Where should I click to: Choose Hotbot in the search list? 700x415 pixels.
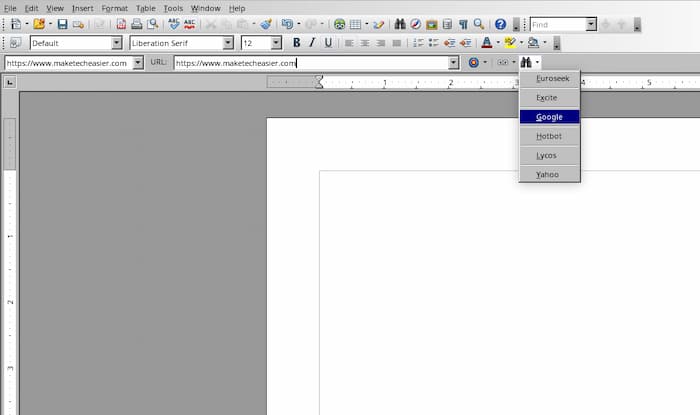549,136
